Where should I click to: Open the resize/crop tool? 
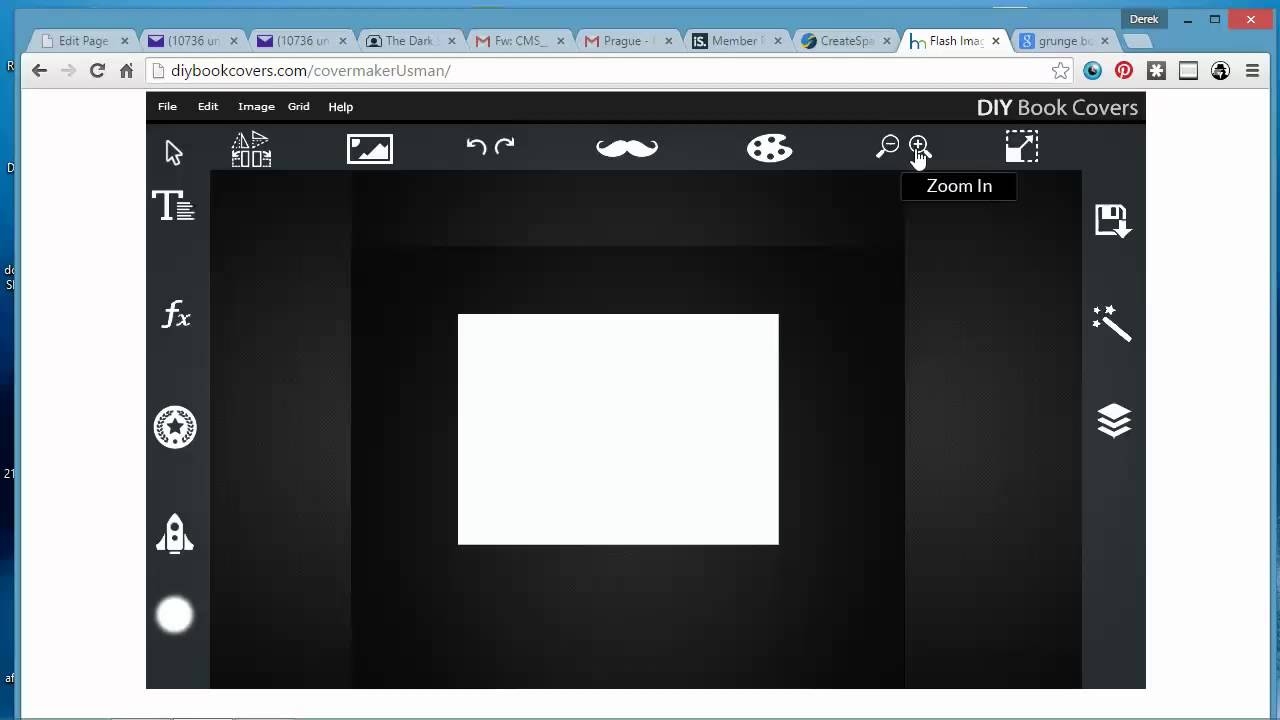click(1021, 146)
